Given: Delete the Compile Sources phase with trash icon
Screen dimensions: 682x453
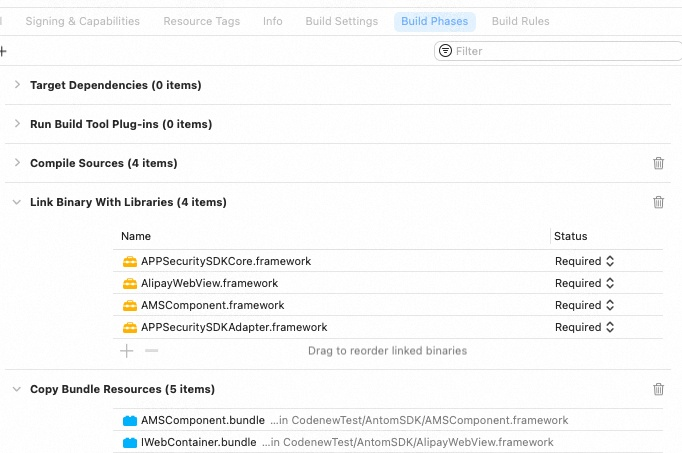Looking at the screenshot, I should 658,163.
